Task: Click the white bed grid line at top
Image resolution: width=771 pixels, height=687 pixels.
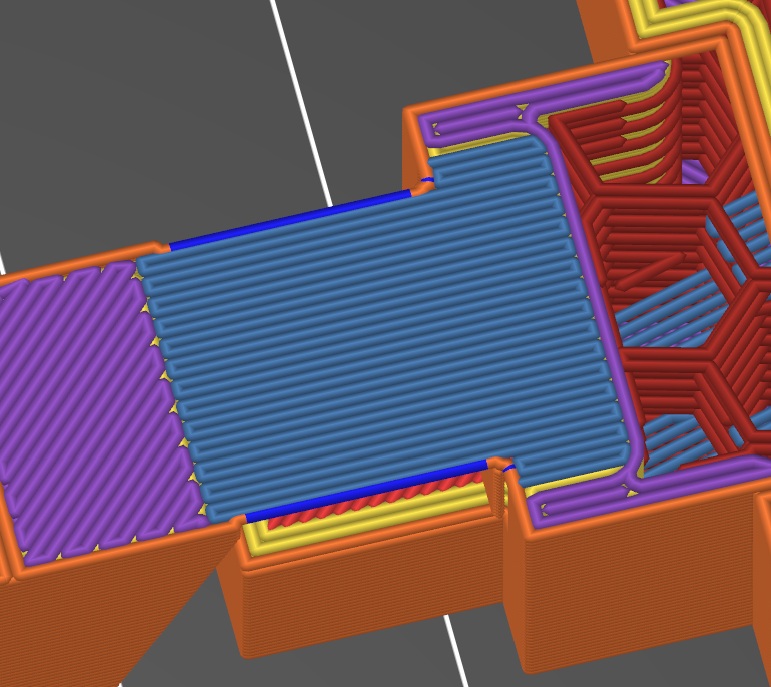Action: point(300,90)
